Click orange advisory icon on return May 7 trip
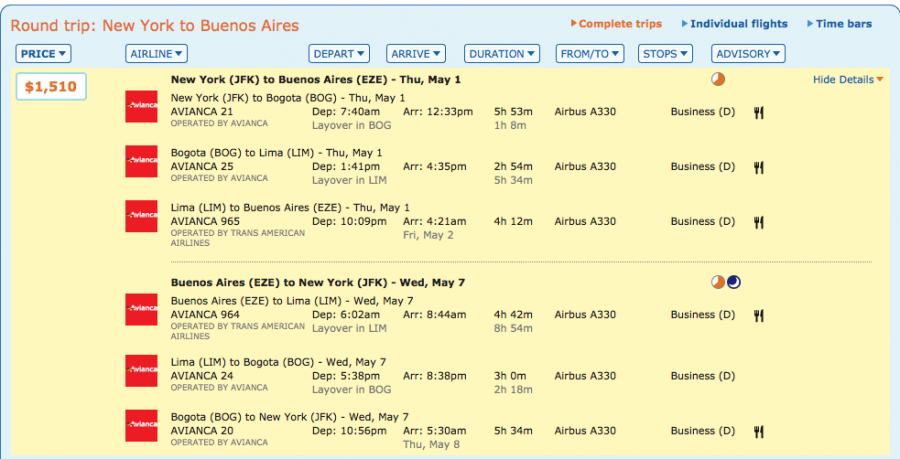Image resolution: width=900 pixels, height=459 pixels. coord(718,282)
